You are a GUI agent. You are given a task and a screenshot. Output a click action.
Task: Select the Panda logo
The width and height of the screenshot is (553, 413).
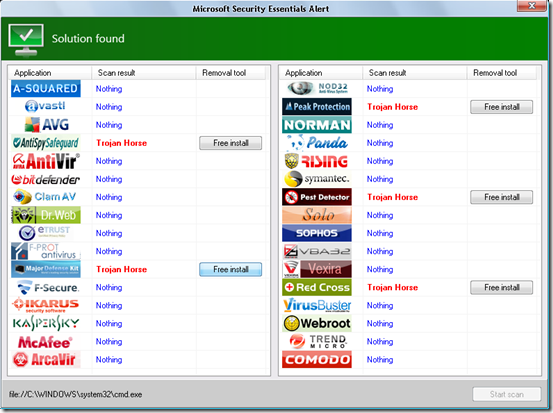[317, 143]
